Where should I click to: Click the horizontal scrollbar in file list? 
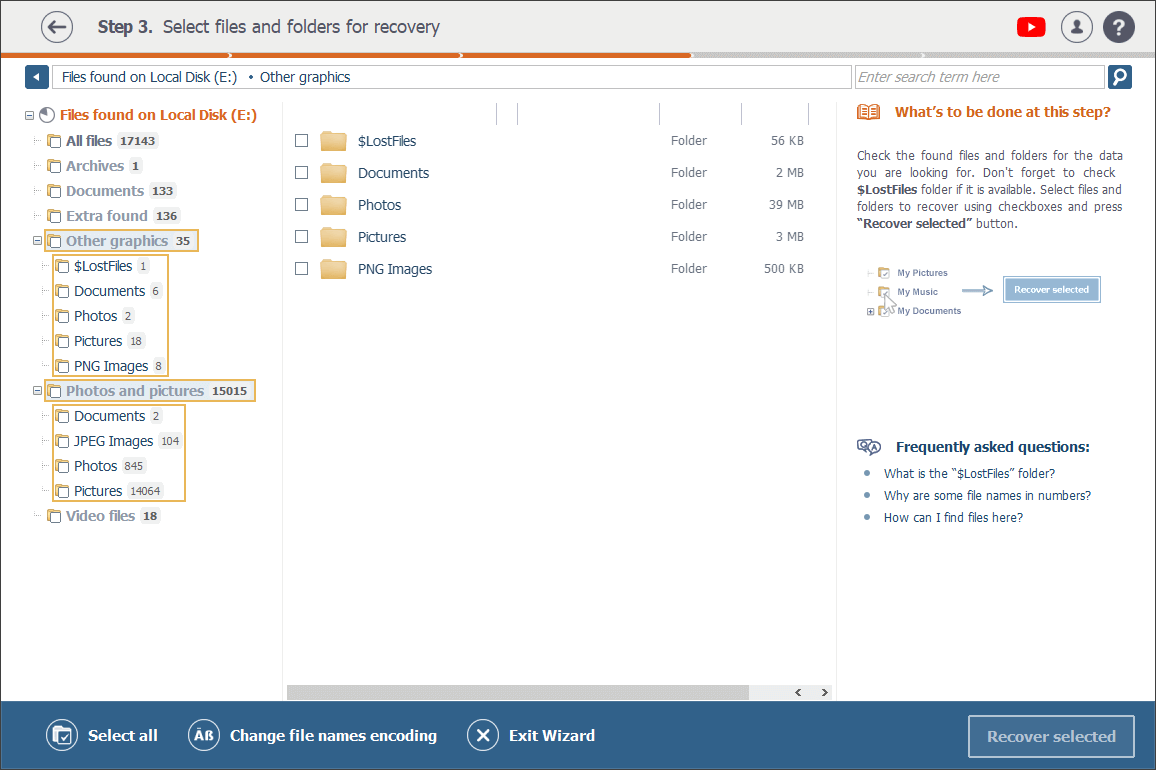(x=518, y=692)
